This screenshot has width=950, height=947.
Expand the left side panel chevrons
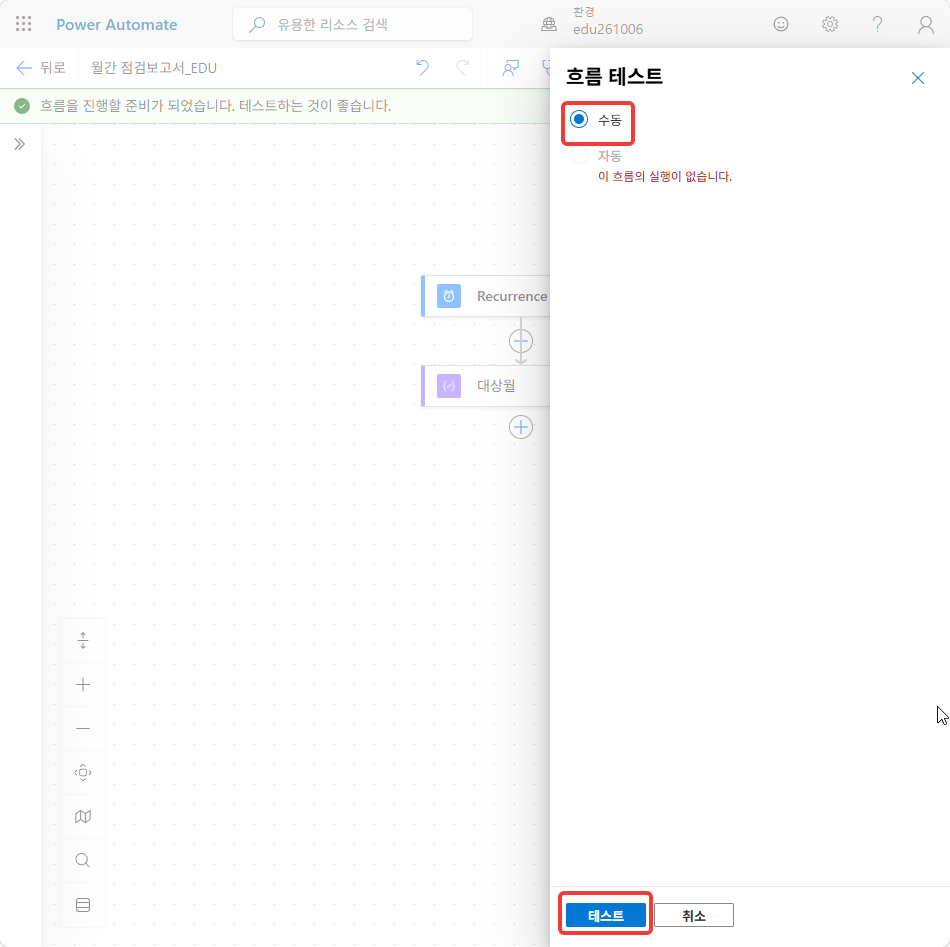click(x=19, y=144)
